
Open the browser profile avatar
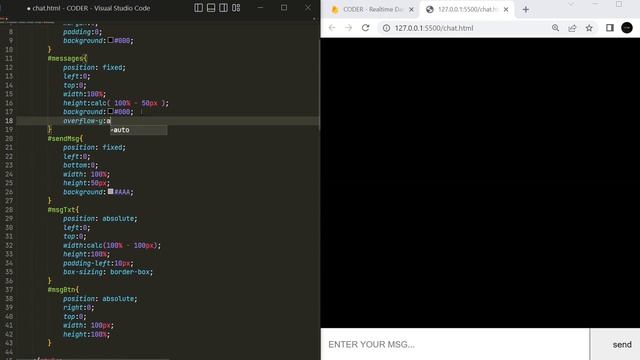click(627, 28)
